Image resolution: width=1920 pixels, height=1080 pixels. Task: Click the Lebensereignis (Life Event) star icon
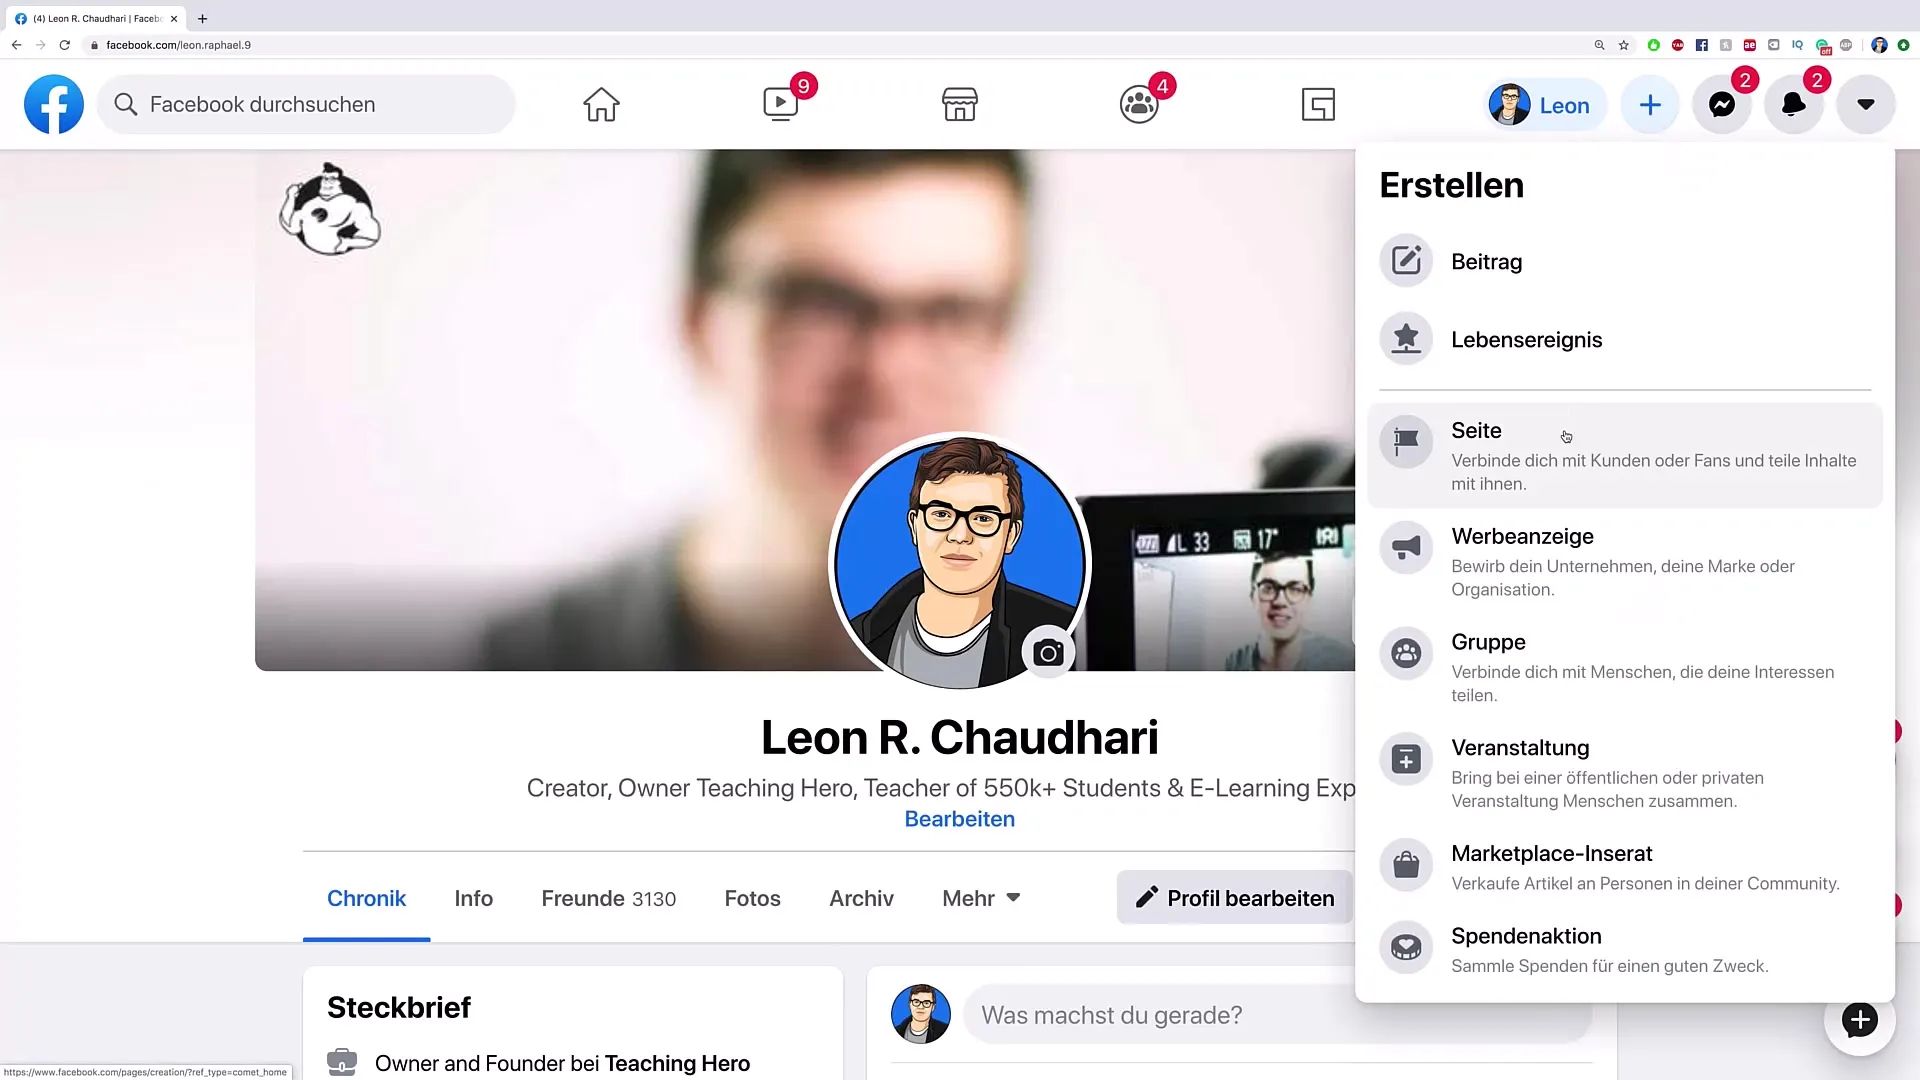tap(1406, 339)
